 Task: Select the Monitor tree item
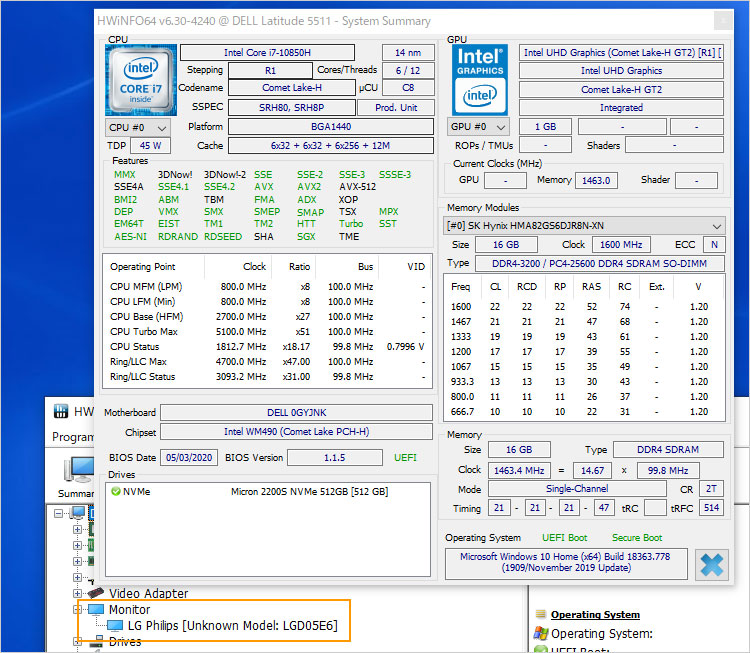coord(129,609)
